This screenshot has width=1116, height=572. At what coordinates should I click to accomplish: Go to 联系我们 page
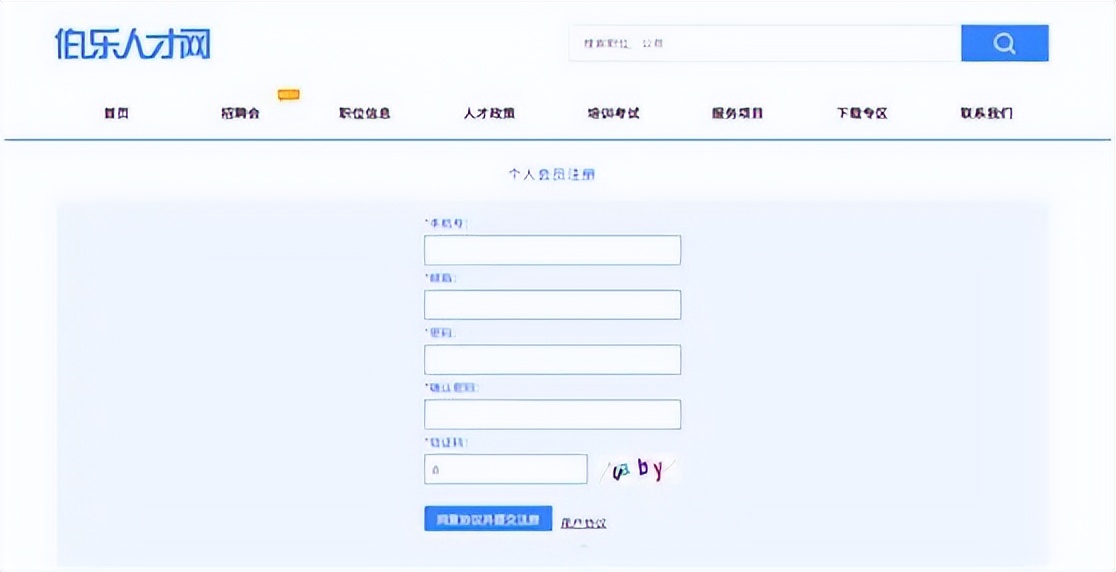coord(986,113)
